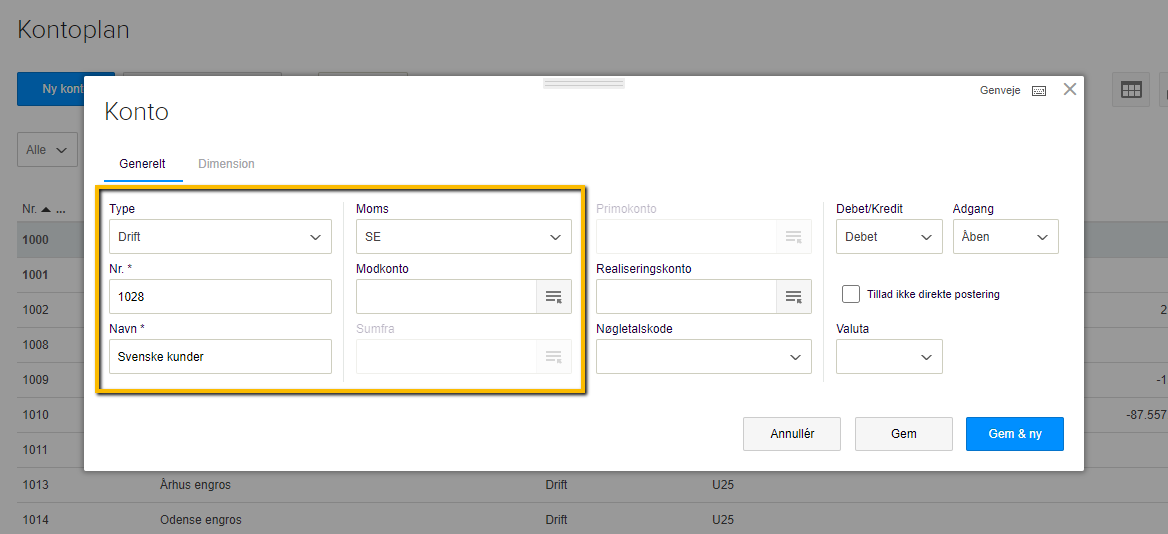Expand the Type dropdown showing Drift
Screen dimensions: 1168x534
[220, 237]
